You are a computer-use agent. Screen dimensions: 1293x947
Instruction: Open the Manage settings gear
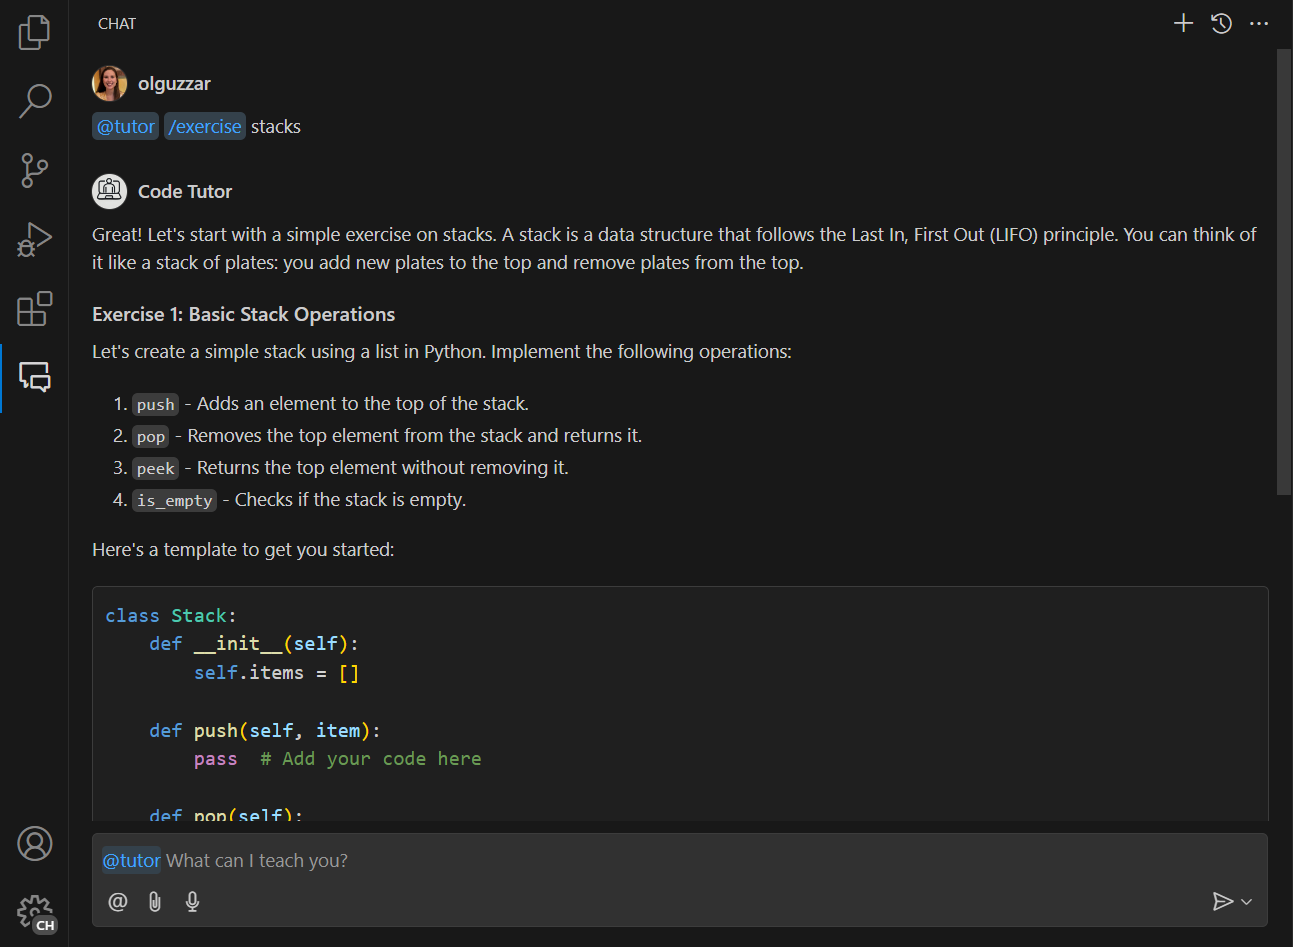click(x=34, y=912)
